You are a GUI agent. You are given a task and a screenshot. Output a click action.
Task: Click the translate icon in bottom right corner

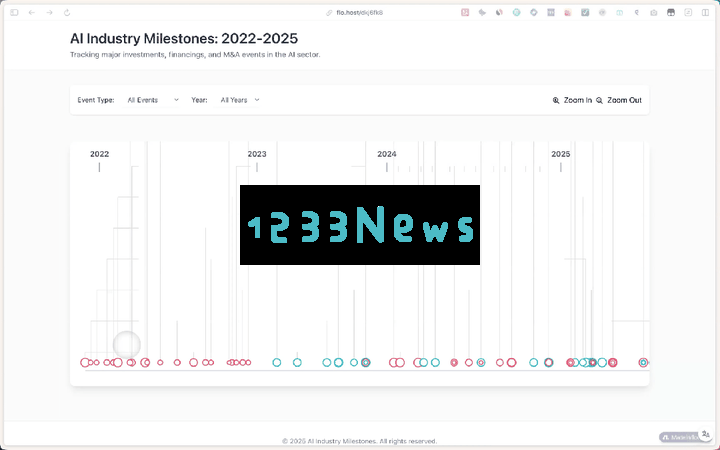[705, 434]
